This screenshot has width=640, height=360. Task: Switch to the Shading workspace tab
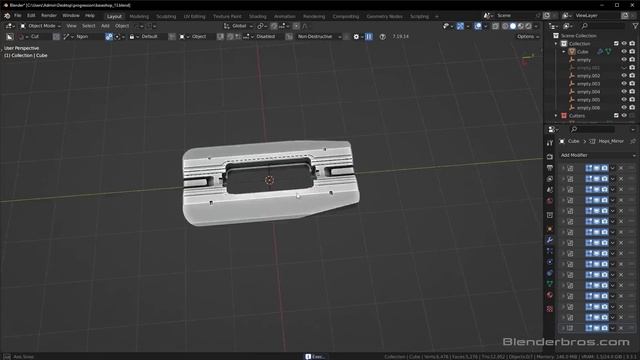click(258, 16)
